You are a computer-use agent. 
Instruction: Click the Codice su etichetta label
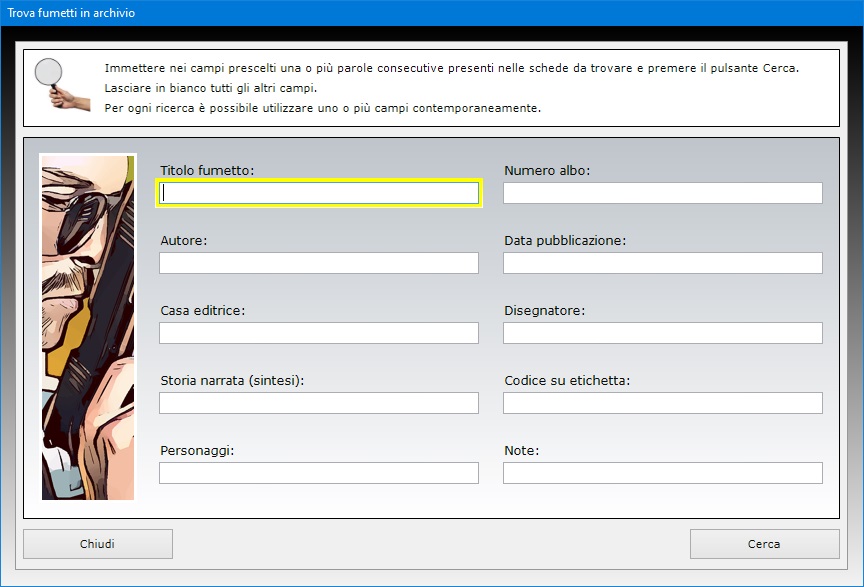567,381
